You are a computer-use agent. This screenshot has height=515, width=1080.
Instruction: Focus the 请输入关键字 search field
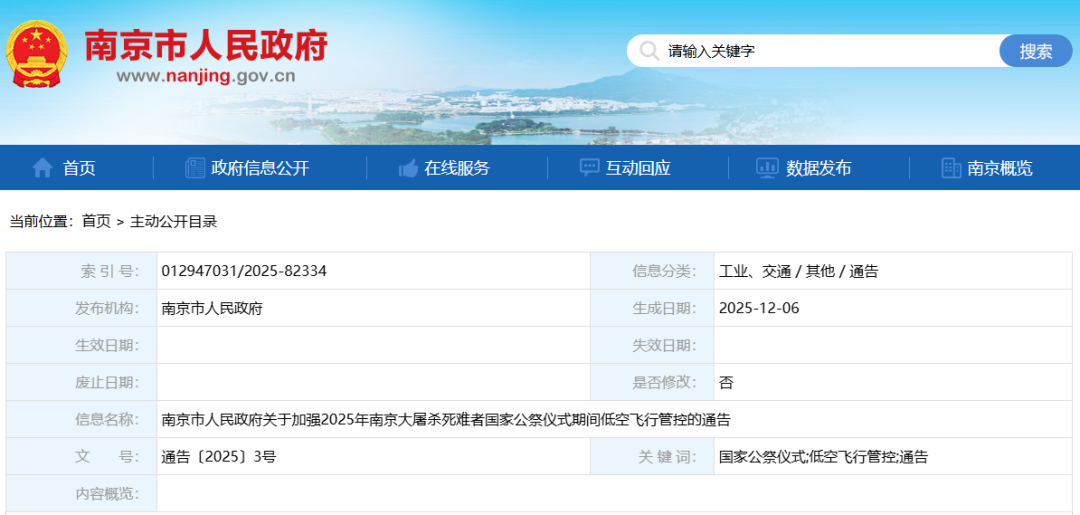pyautogui.click(x=820, y=51)
